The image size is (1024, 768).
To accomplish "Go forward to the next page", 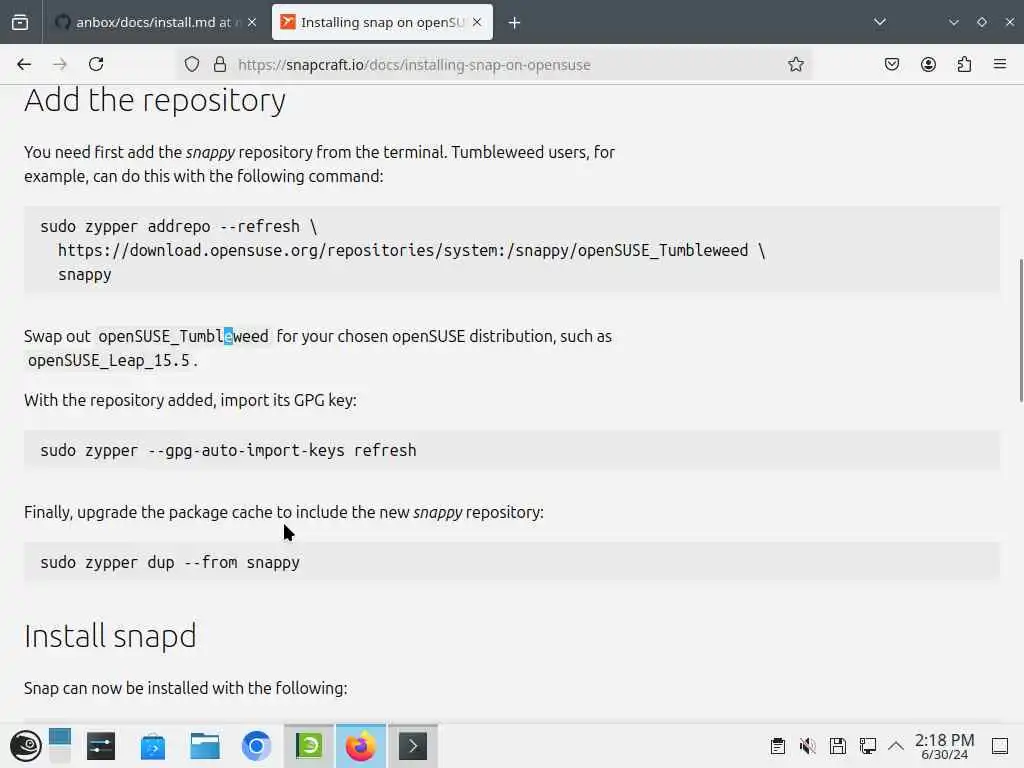I will [60, 64].
